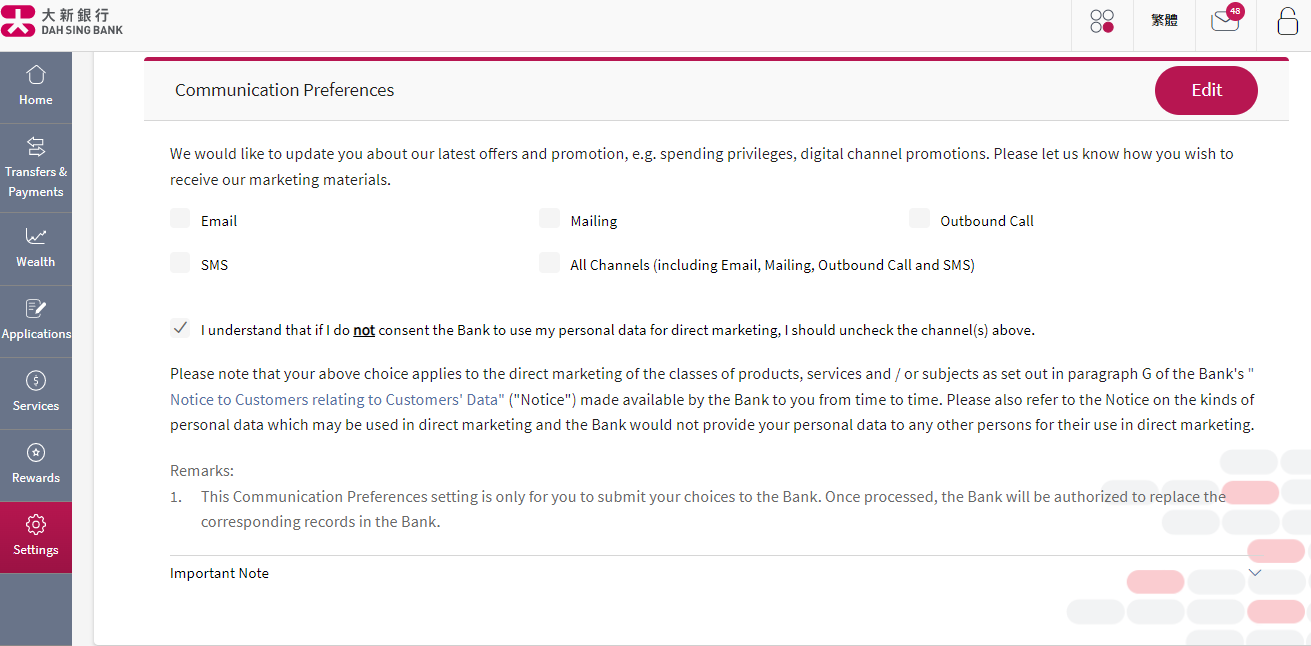Open Notice to Customers relating to Customers' Data link
Screen dimensions: 1311x646
pos(337,400)
